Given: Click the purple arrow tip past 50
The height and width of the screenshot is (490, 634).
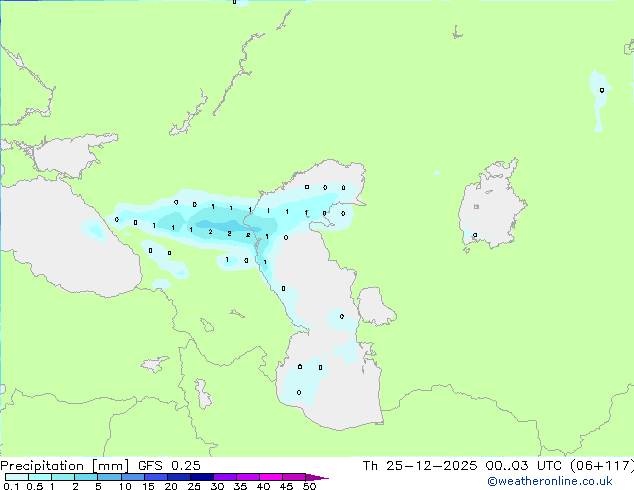Looking at the screenshot, I should 317,477.
